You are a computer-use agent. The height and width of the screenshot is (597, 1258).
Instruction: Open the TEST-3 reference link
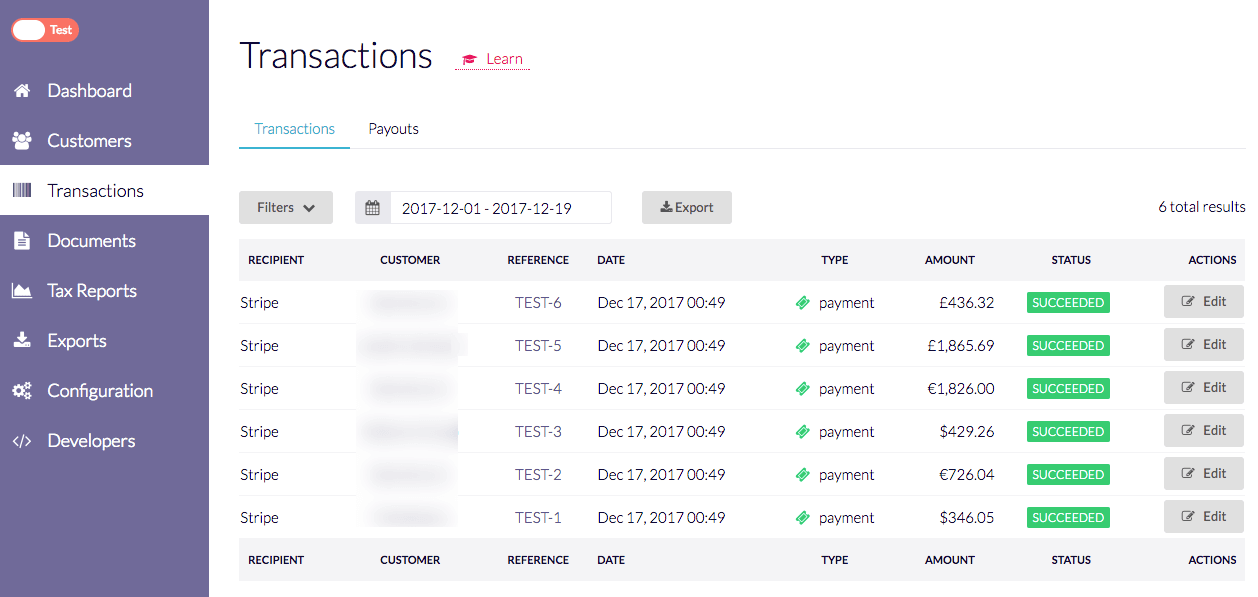click(x=538, y=432)
